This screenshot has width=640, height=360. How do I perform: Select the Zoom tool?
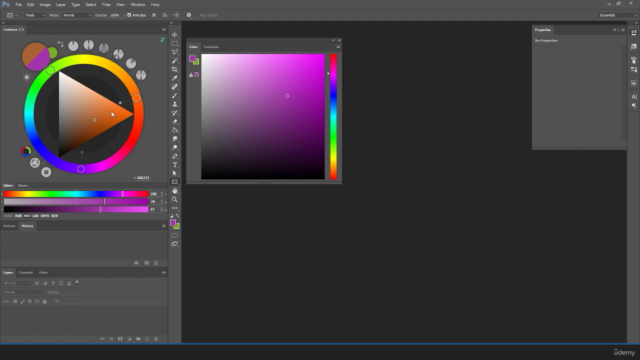(x=175, y=200)
